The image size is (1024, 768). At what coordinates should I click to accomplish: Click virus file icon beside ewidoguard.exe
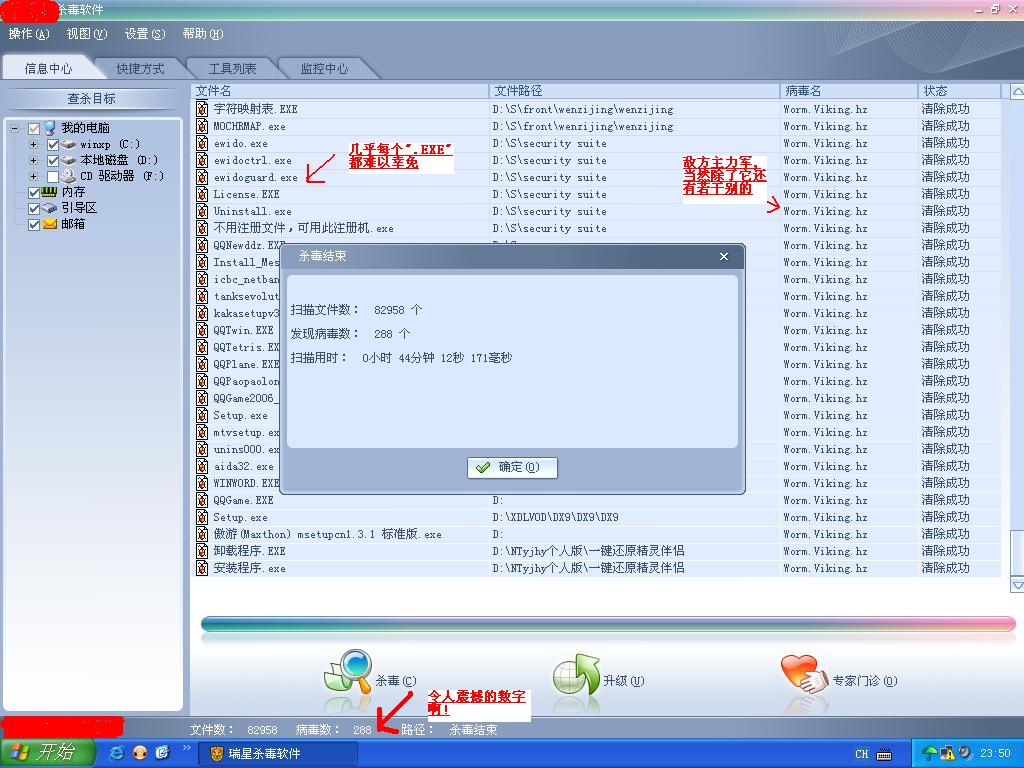[x=202, y=177]
